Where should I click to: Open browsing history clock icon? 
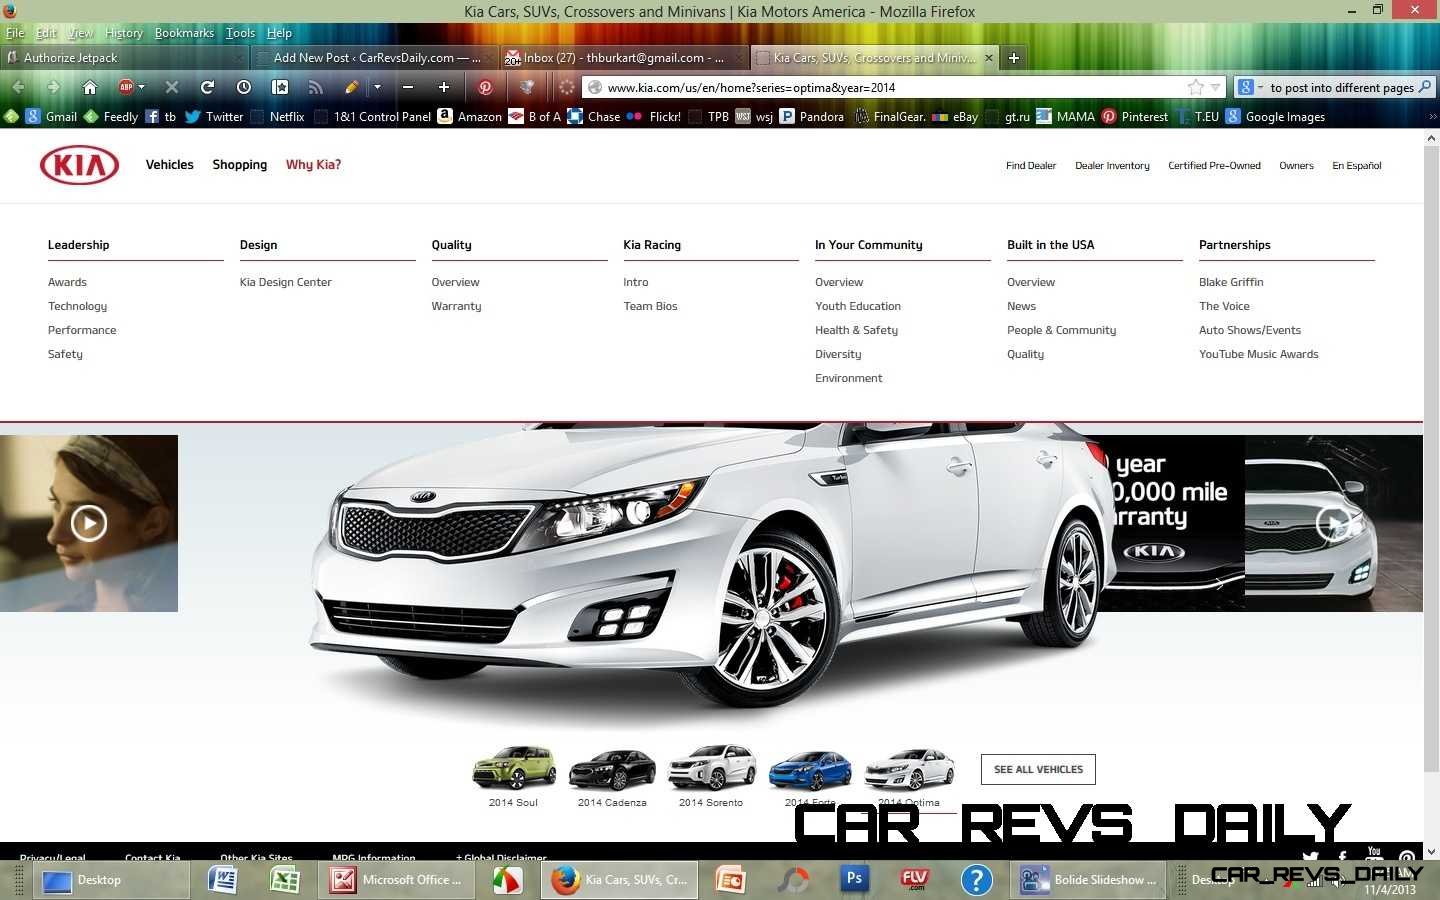click(243, 87)
